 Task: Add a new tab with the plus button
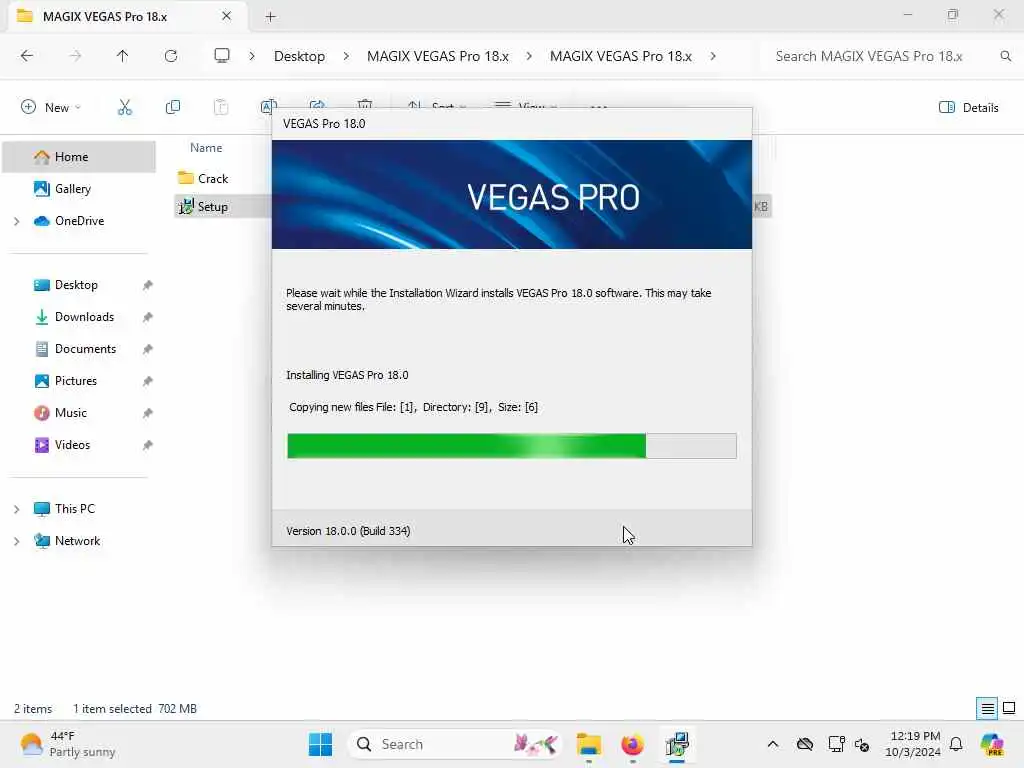tap(270, 17)
